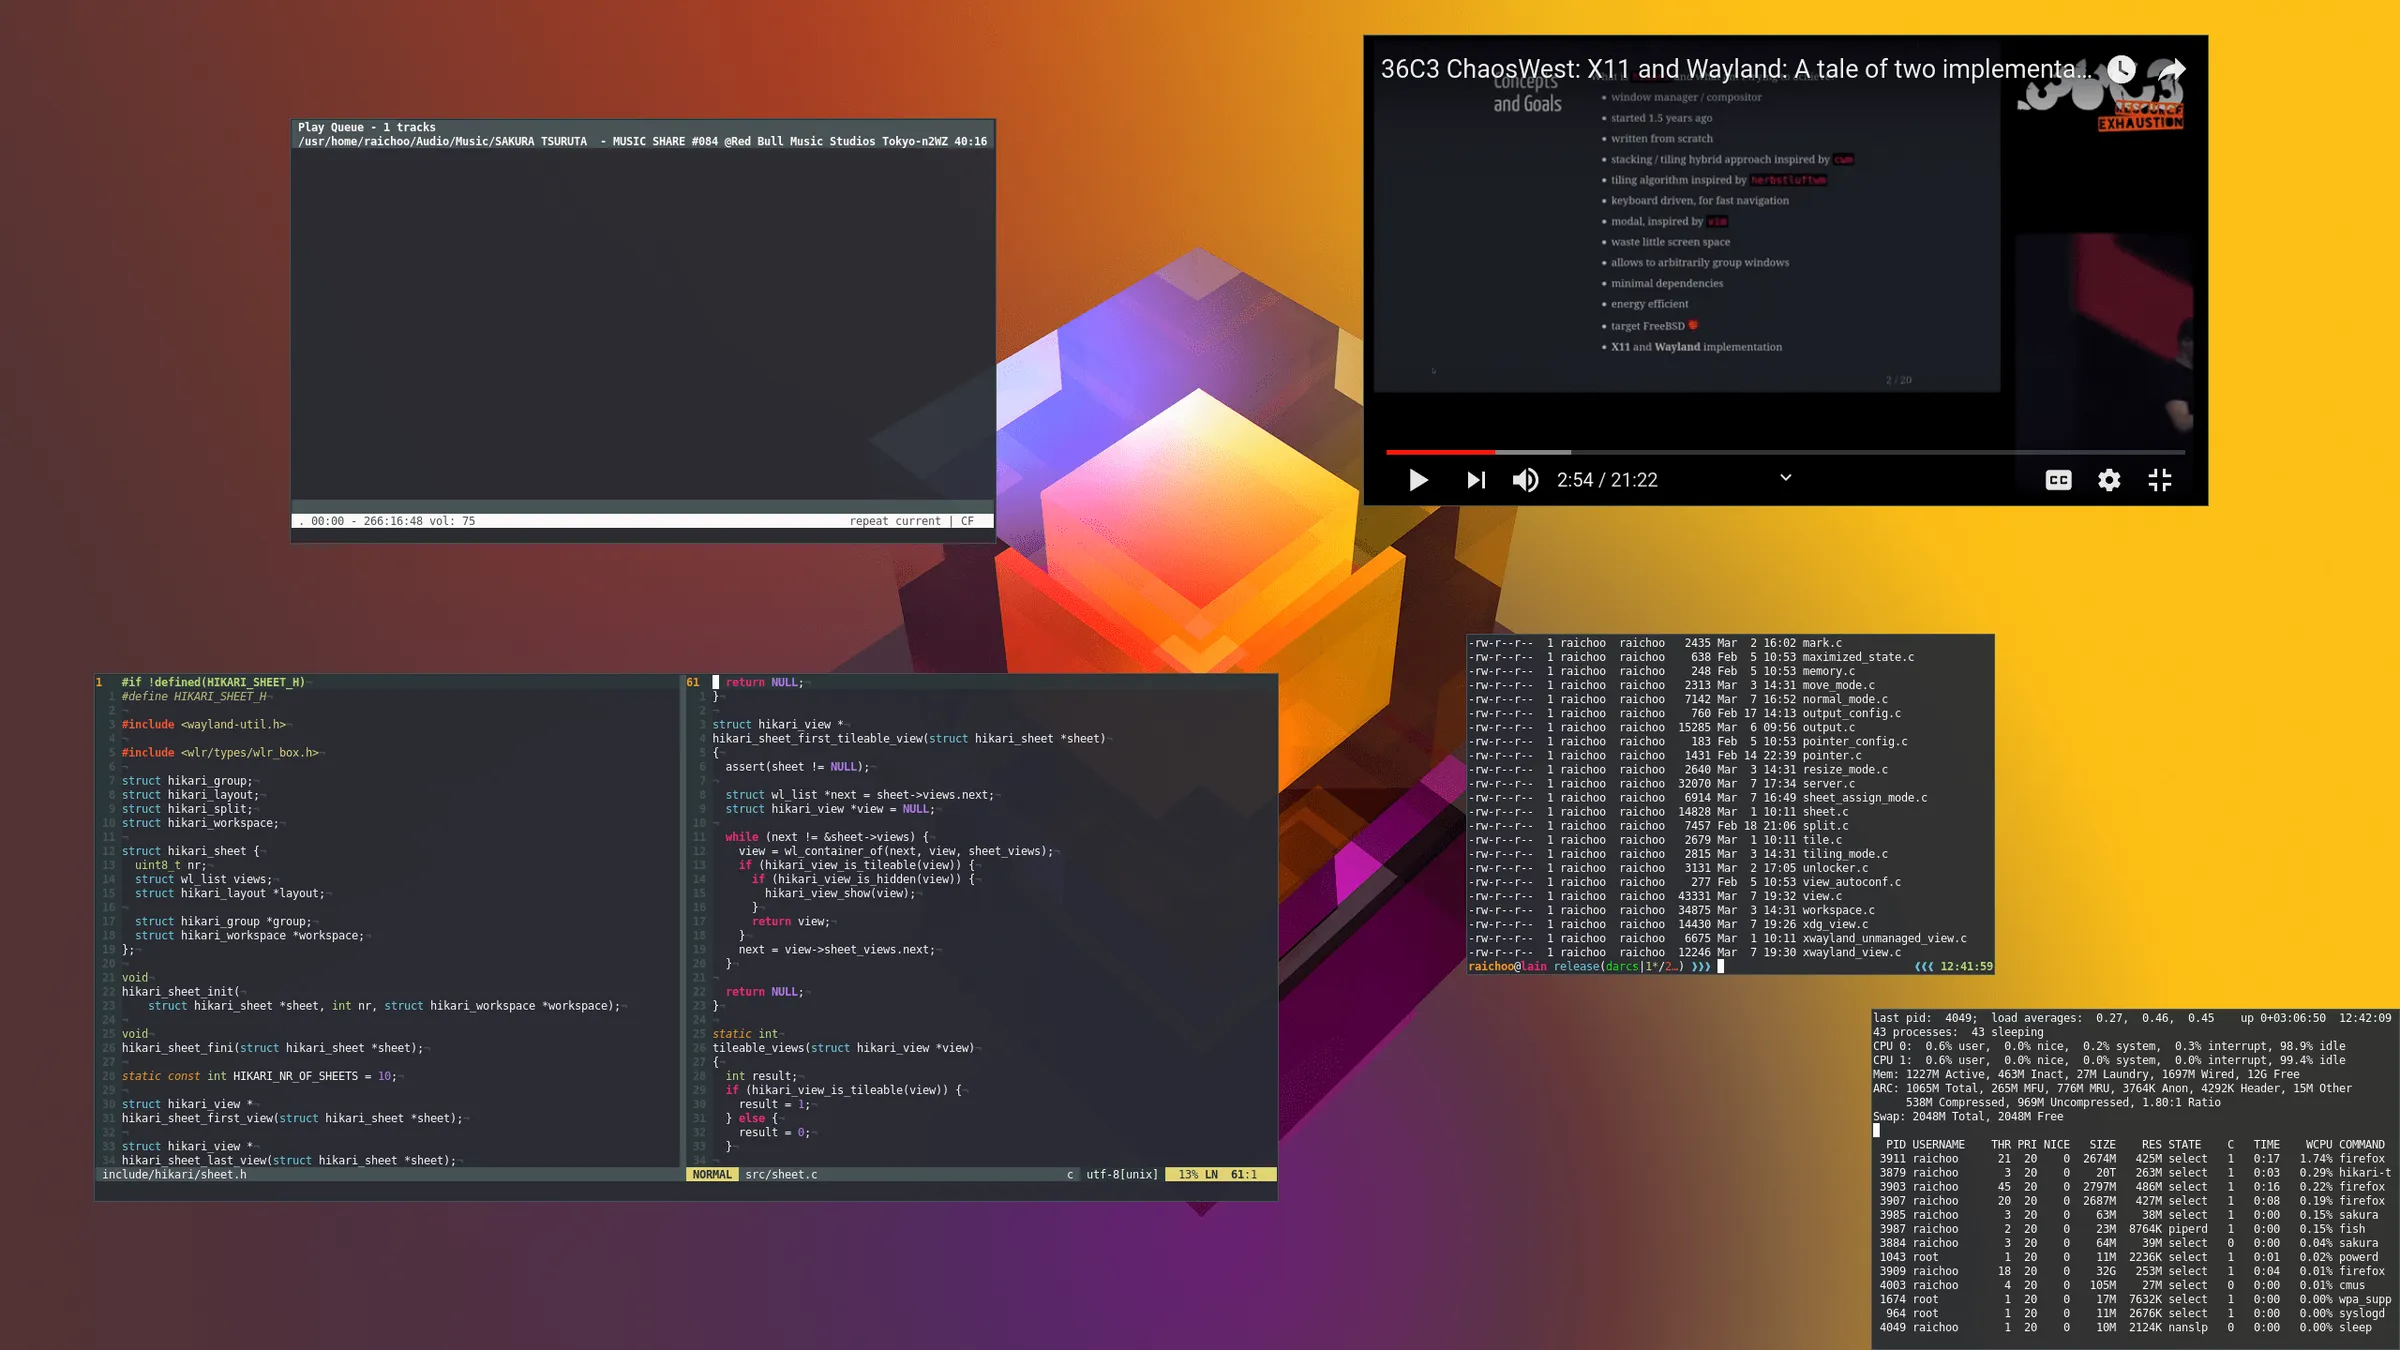Play the YouTube video
Screen dimensions: 2400x1350
1417,480
